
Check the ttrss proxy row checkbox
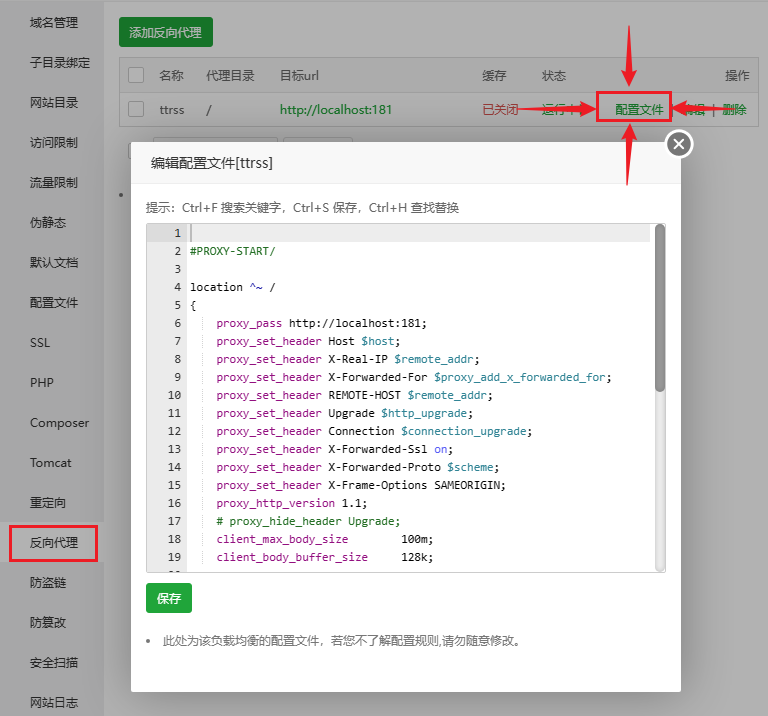[136, 110]
